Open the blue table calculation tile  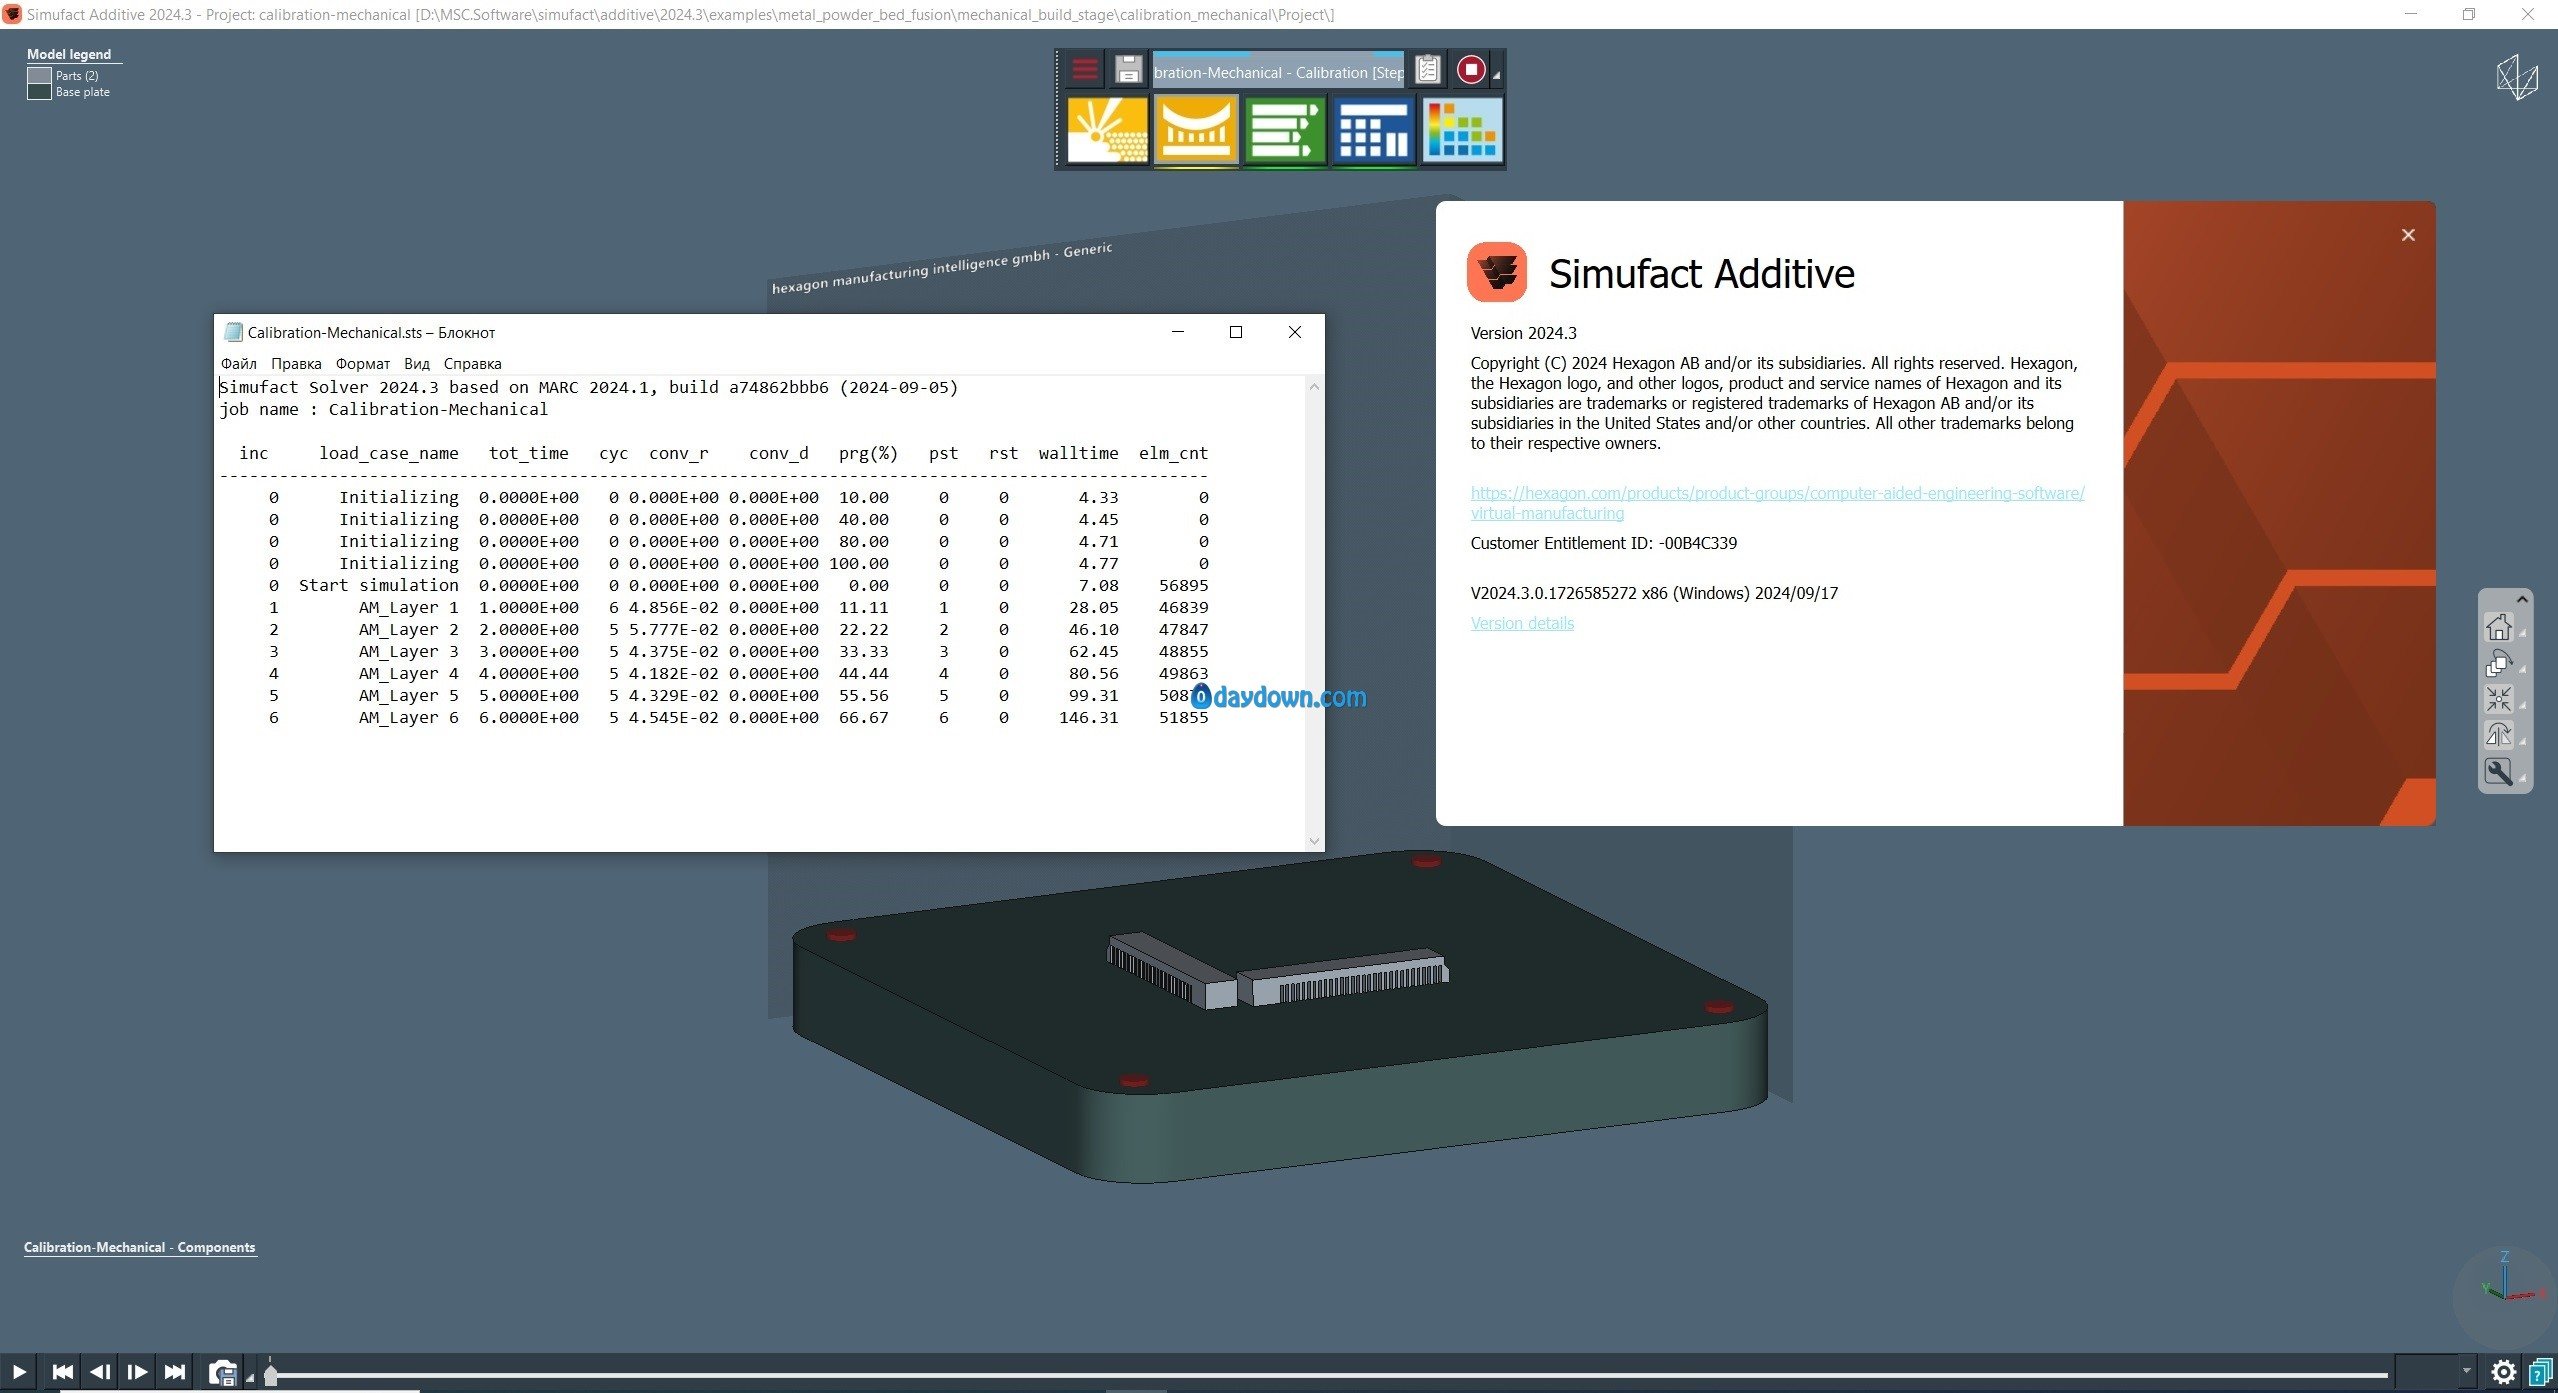point(1373,130)
